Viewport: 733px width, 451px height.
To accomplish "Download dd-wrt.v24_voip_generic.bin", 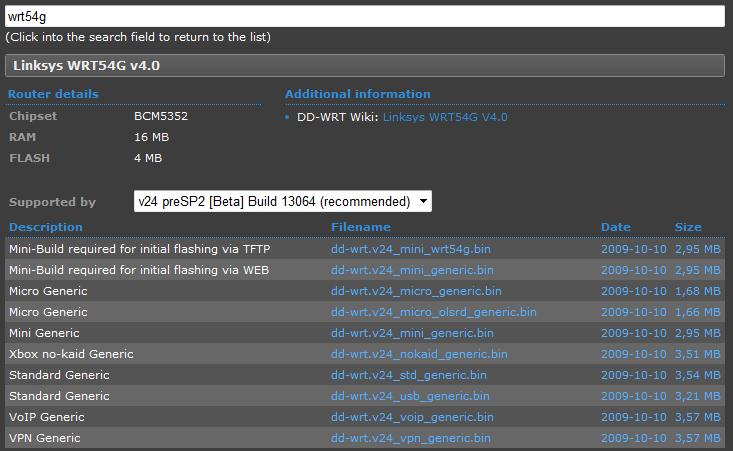I will point(412,417).
